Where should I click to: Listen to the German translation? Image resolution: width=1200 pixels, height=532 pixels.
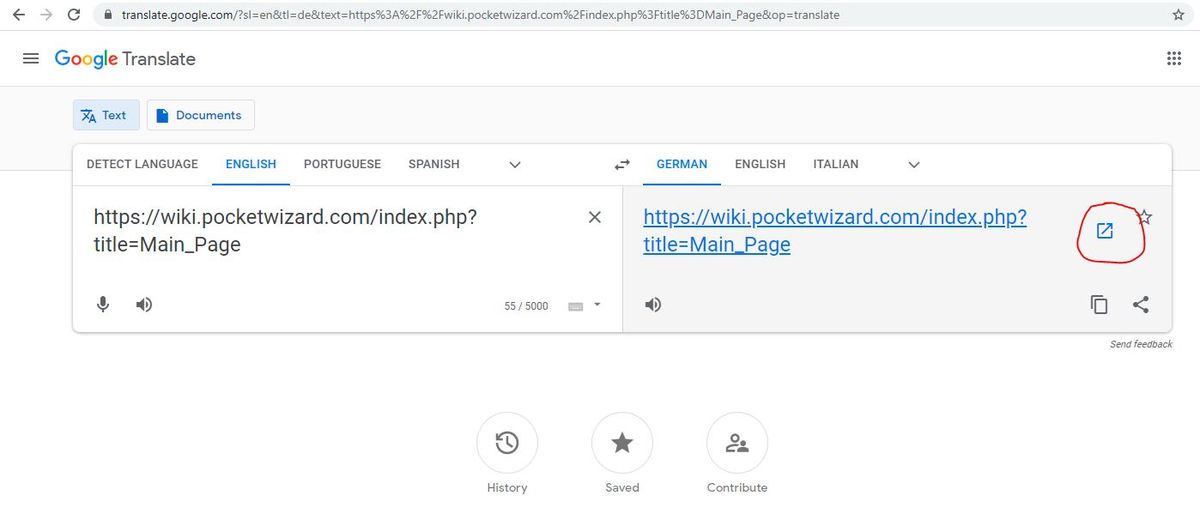[x=653, y=305]
